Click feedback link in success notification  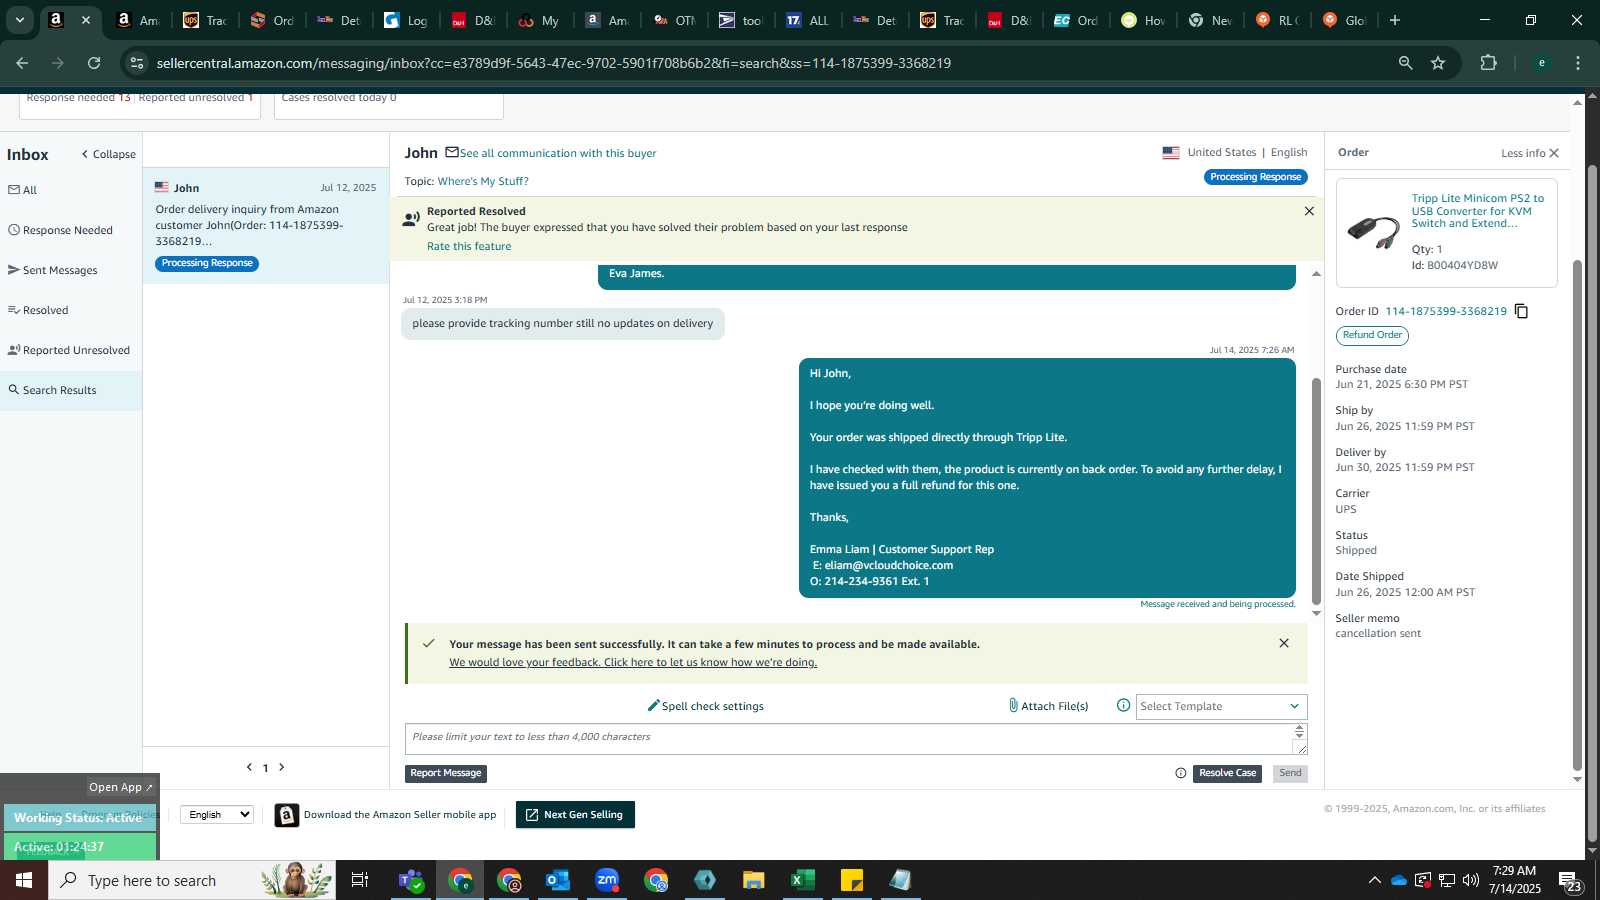pyautogui.click(x=633, y=662)
